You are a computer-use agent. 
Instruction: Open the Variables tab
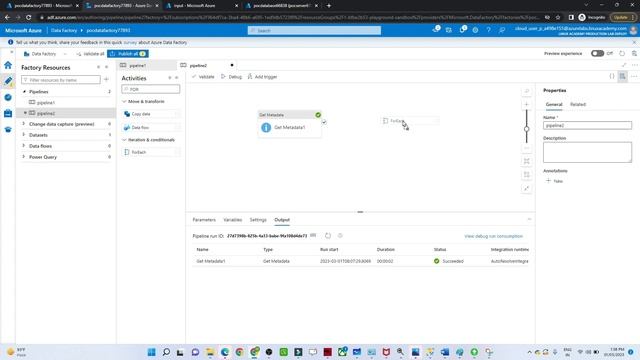[x=233, y=220]
